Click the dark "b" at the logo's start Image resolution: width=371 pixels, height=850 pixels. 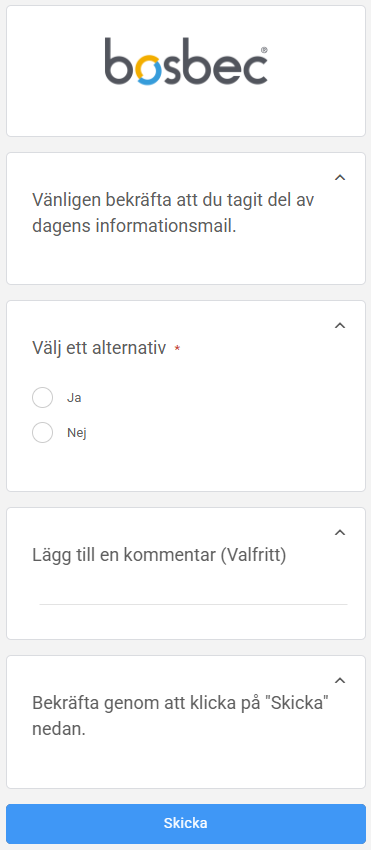click(117, 61)
